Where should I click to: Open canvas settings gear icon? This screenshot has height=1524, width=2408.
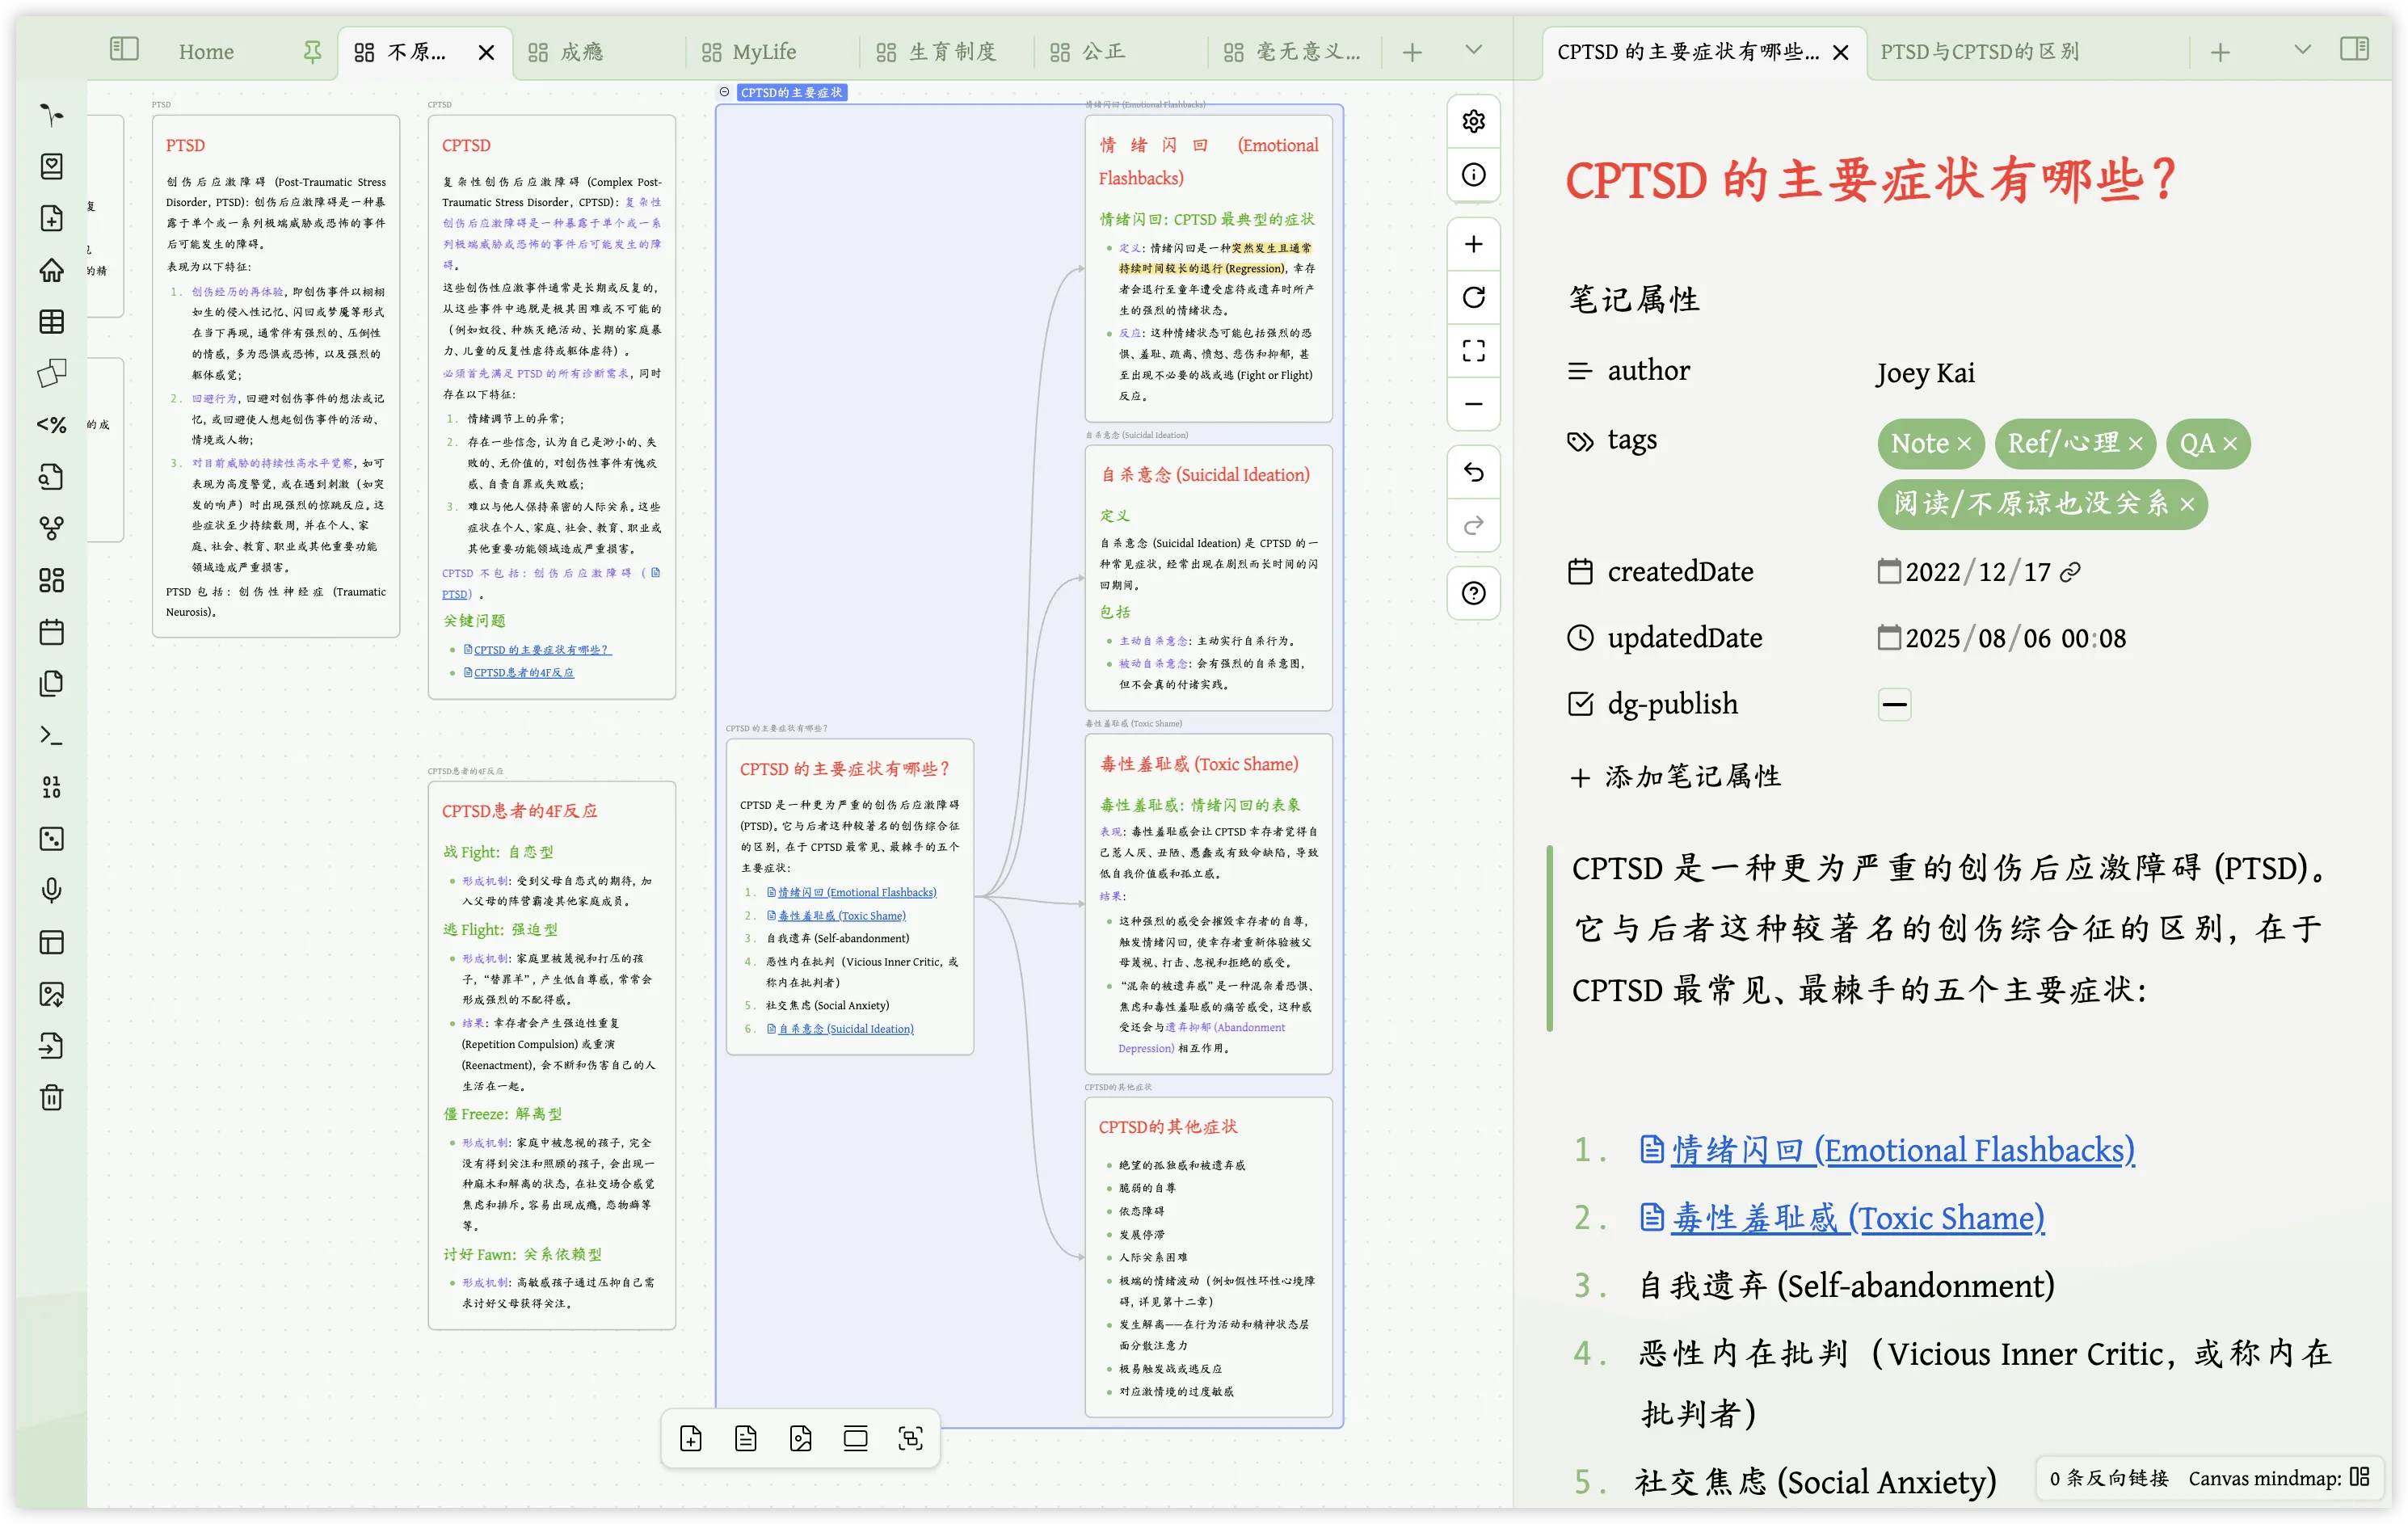[1473, 121]
